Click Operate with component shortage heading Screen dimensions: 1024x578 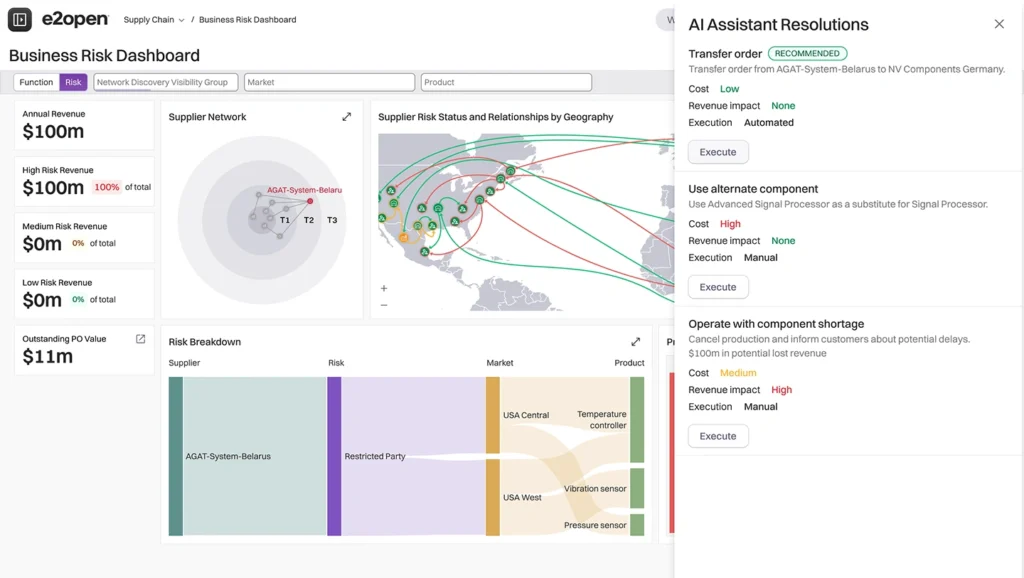tap(776, 324)
